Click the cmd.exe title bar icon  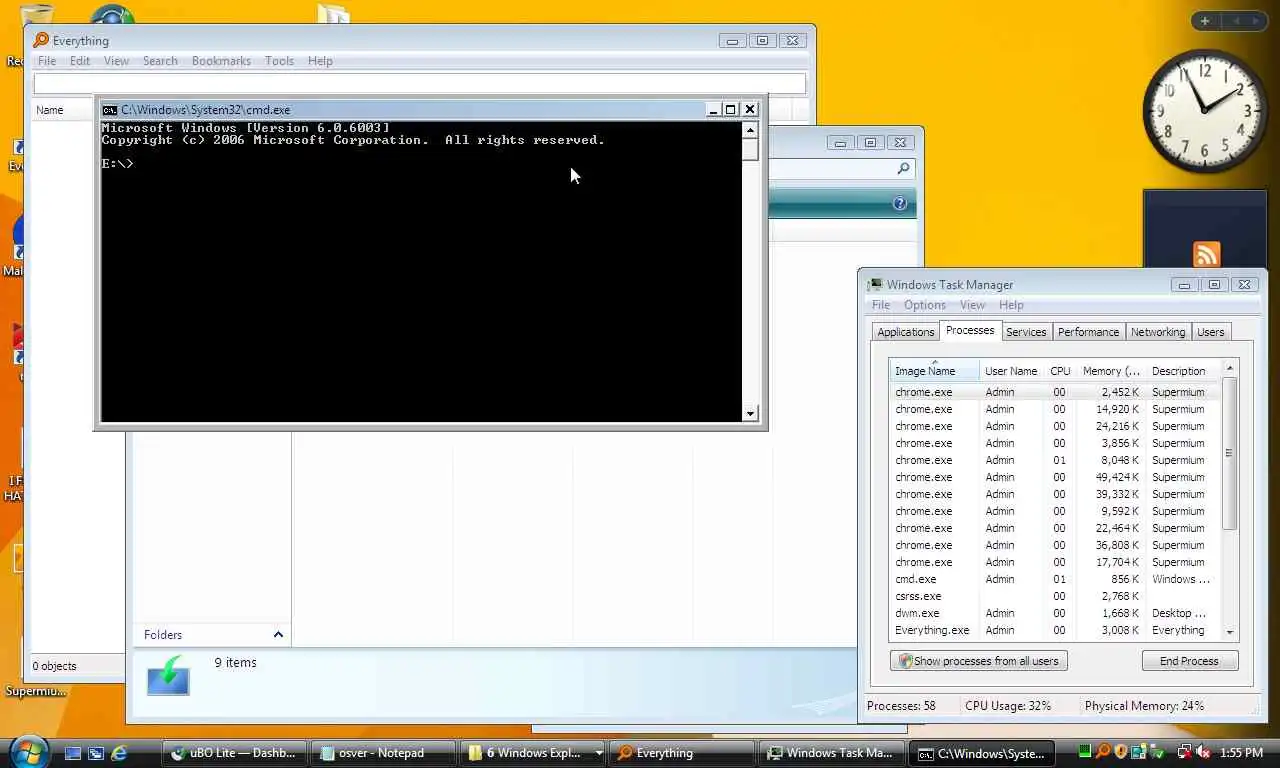pos(110,110)
